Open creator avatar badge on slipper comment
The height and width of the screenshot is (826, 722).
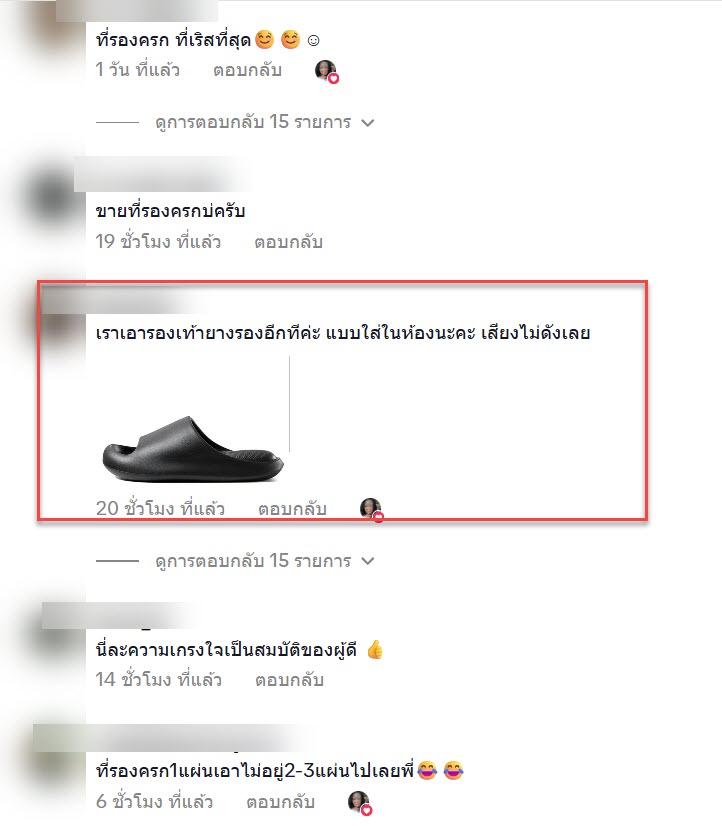371,509
